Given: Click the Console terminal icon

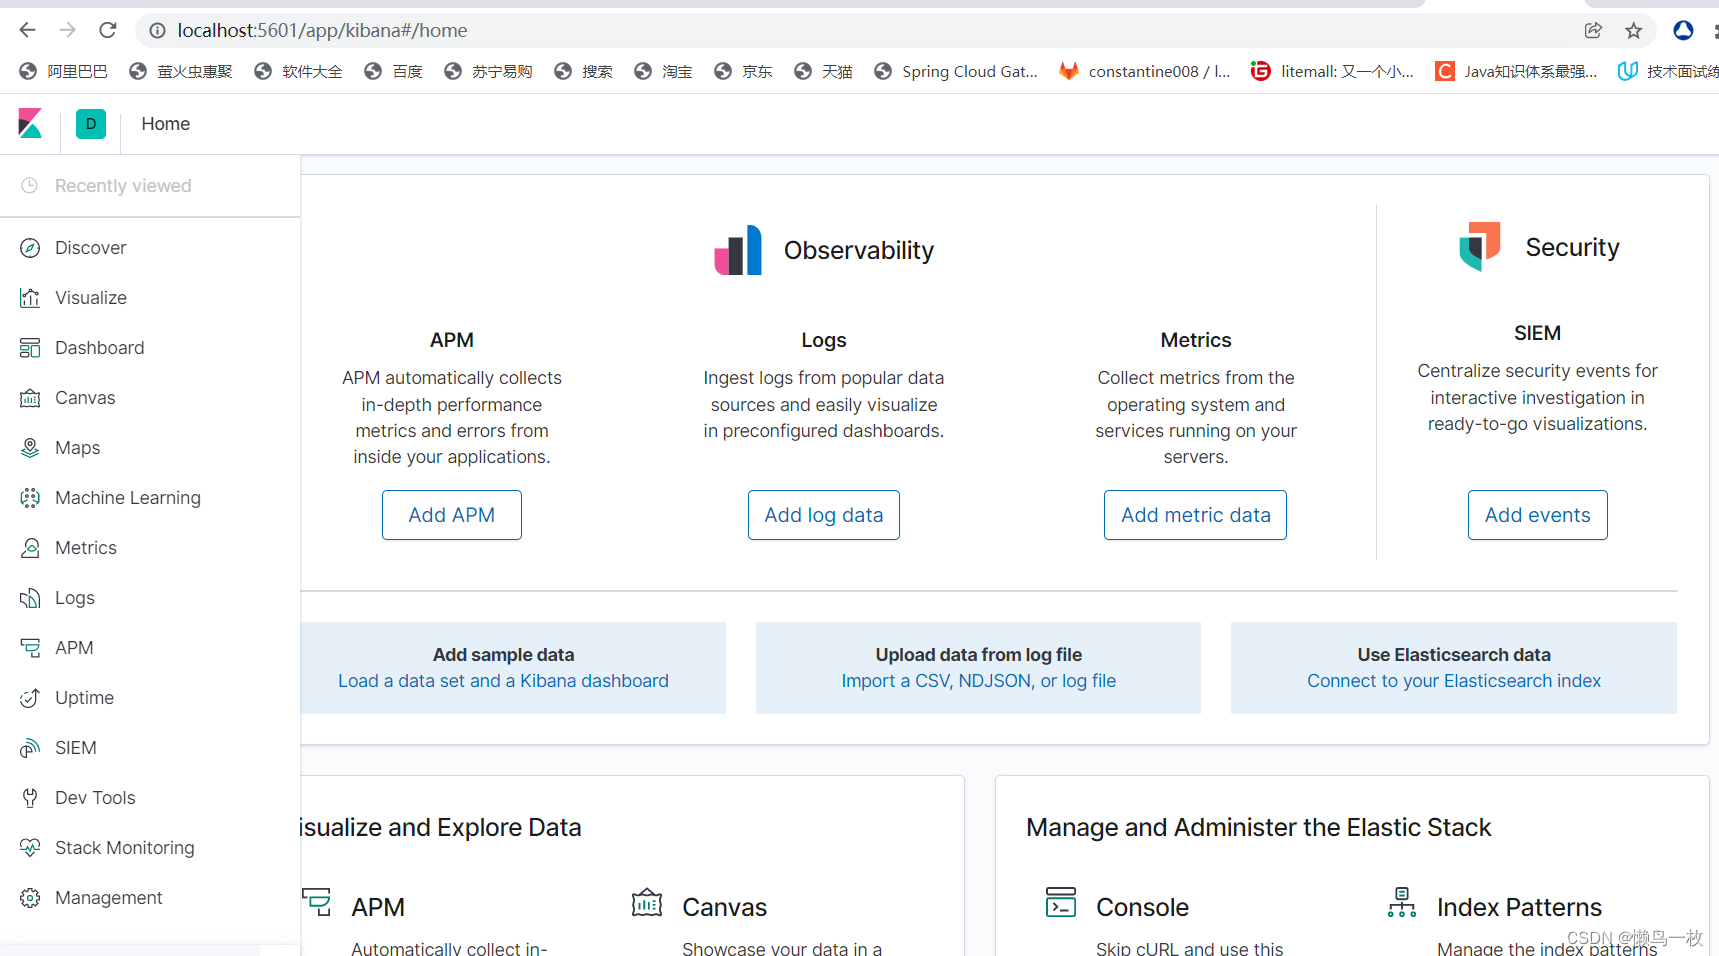Looking at the screenshot, I should (x=1061, y=902).
